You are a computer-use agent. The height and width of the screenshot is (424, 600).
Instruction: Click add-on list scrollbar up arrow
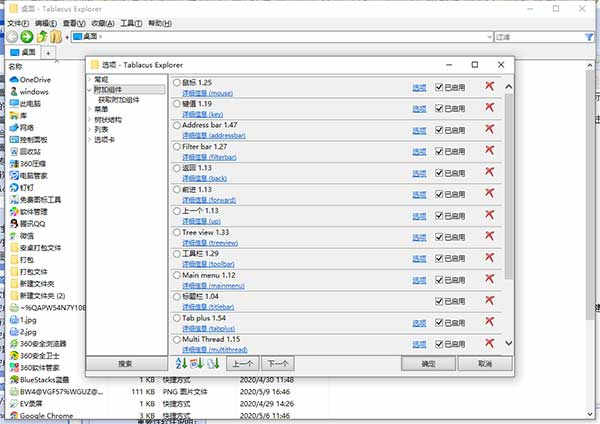509,87
